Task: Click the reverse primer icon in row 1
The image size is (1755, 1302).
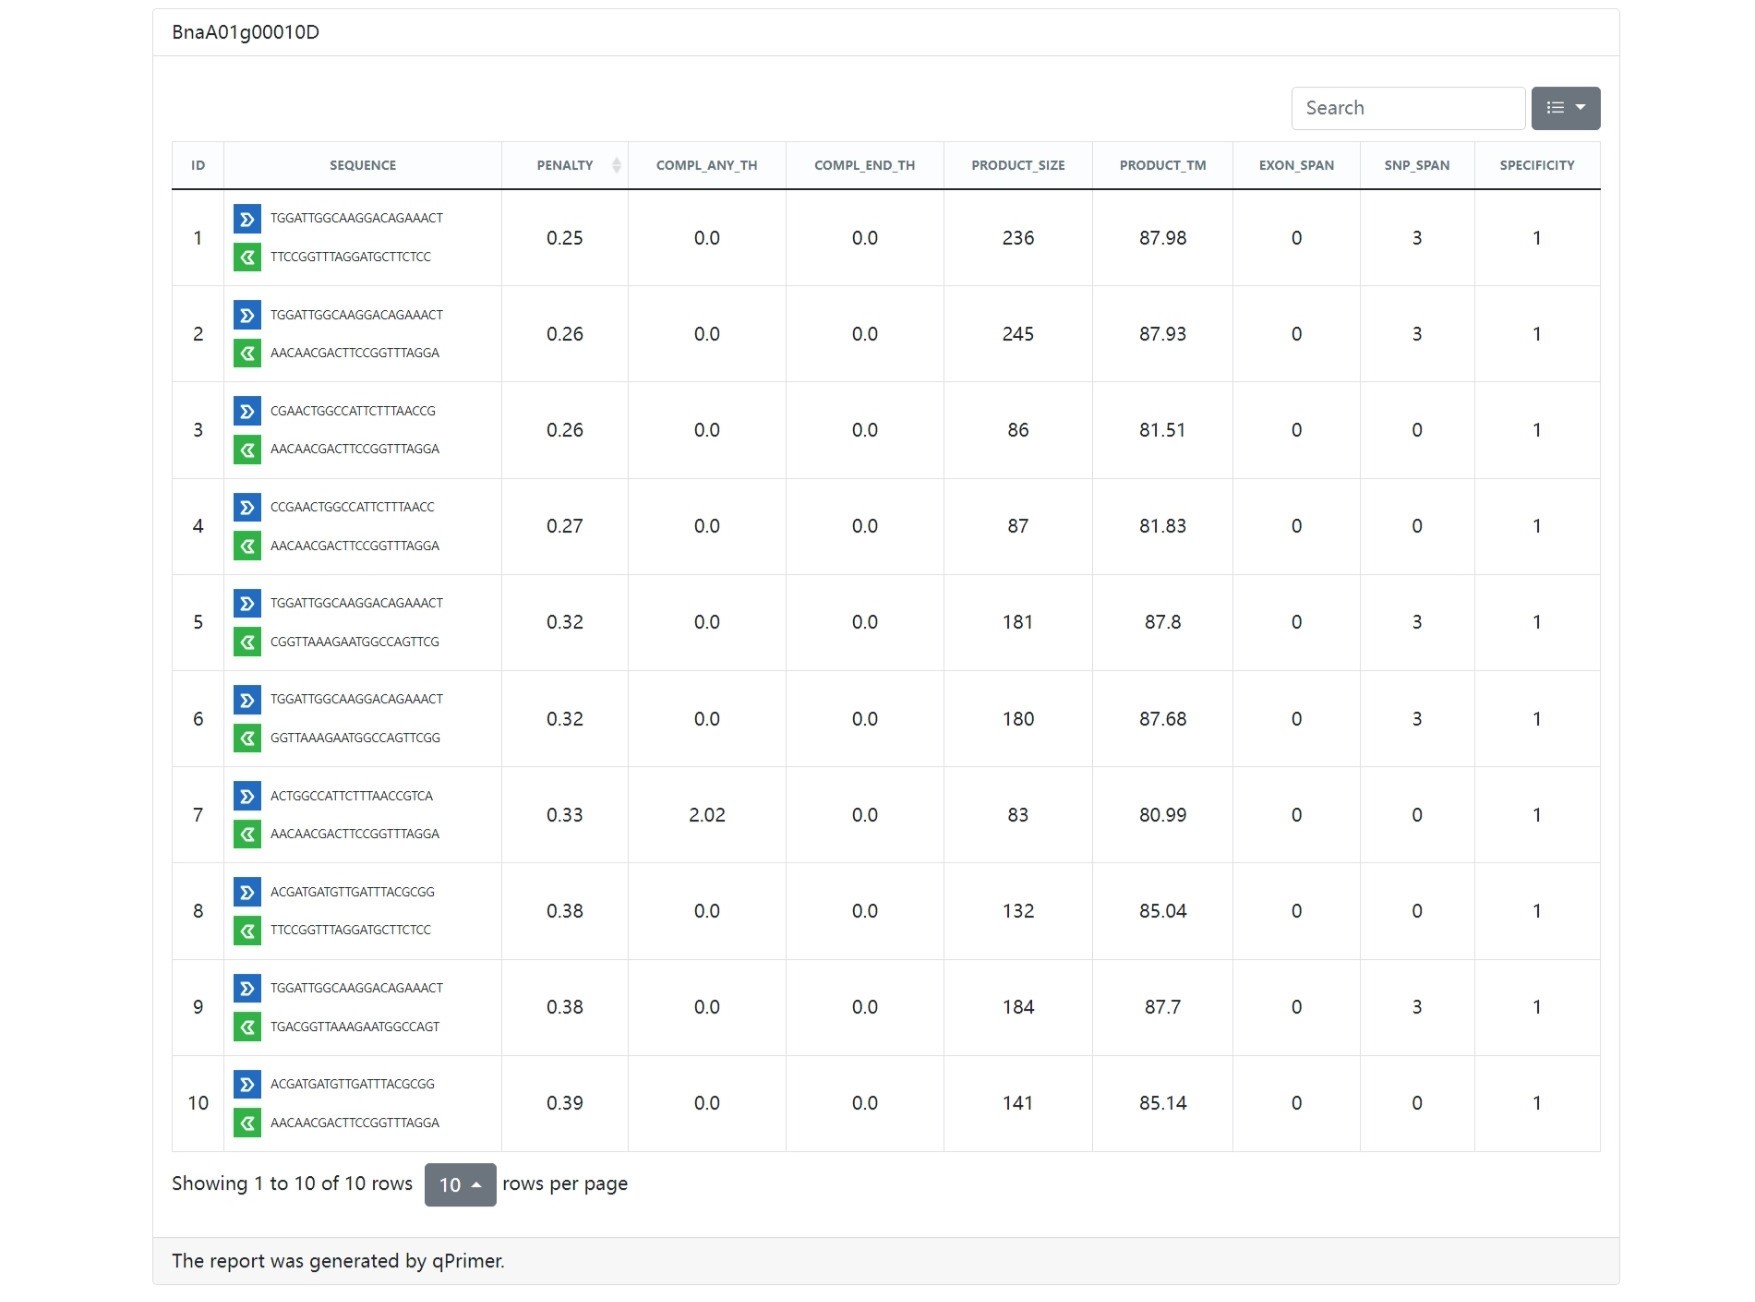Action: click(246, 257)
